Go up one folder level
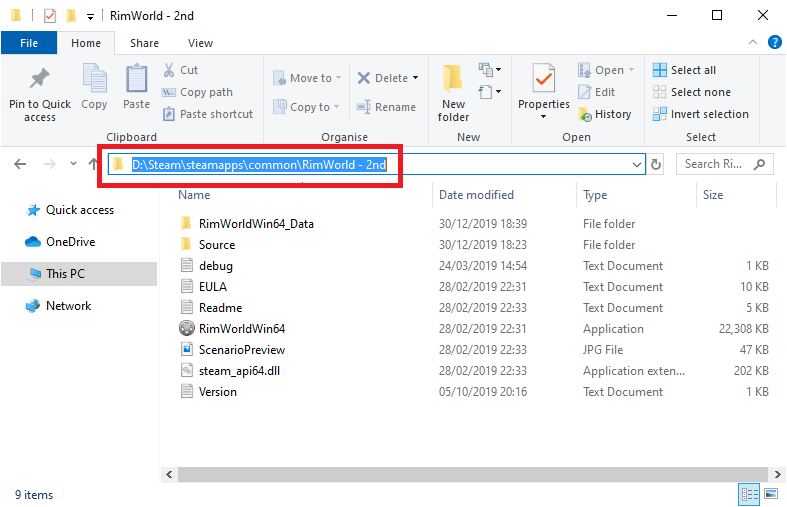 point(93,164)
